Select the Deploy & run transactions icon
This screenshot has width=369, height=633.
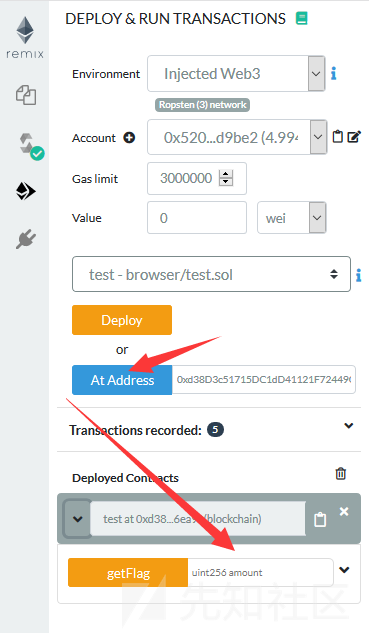[25, 191]
